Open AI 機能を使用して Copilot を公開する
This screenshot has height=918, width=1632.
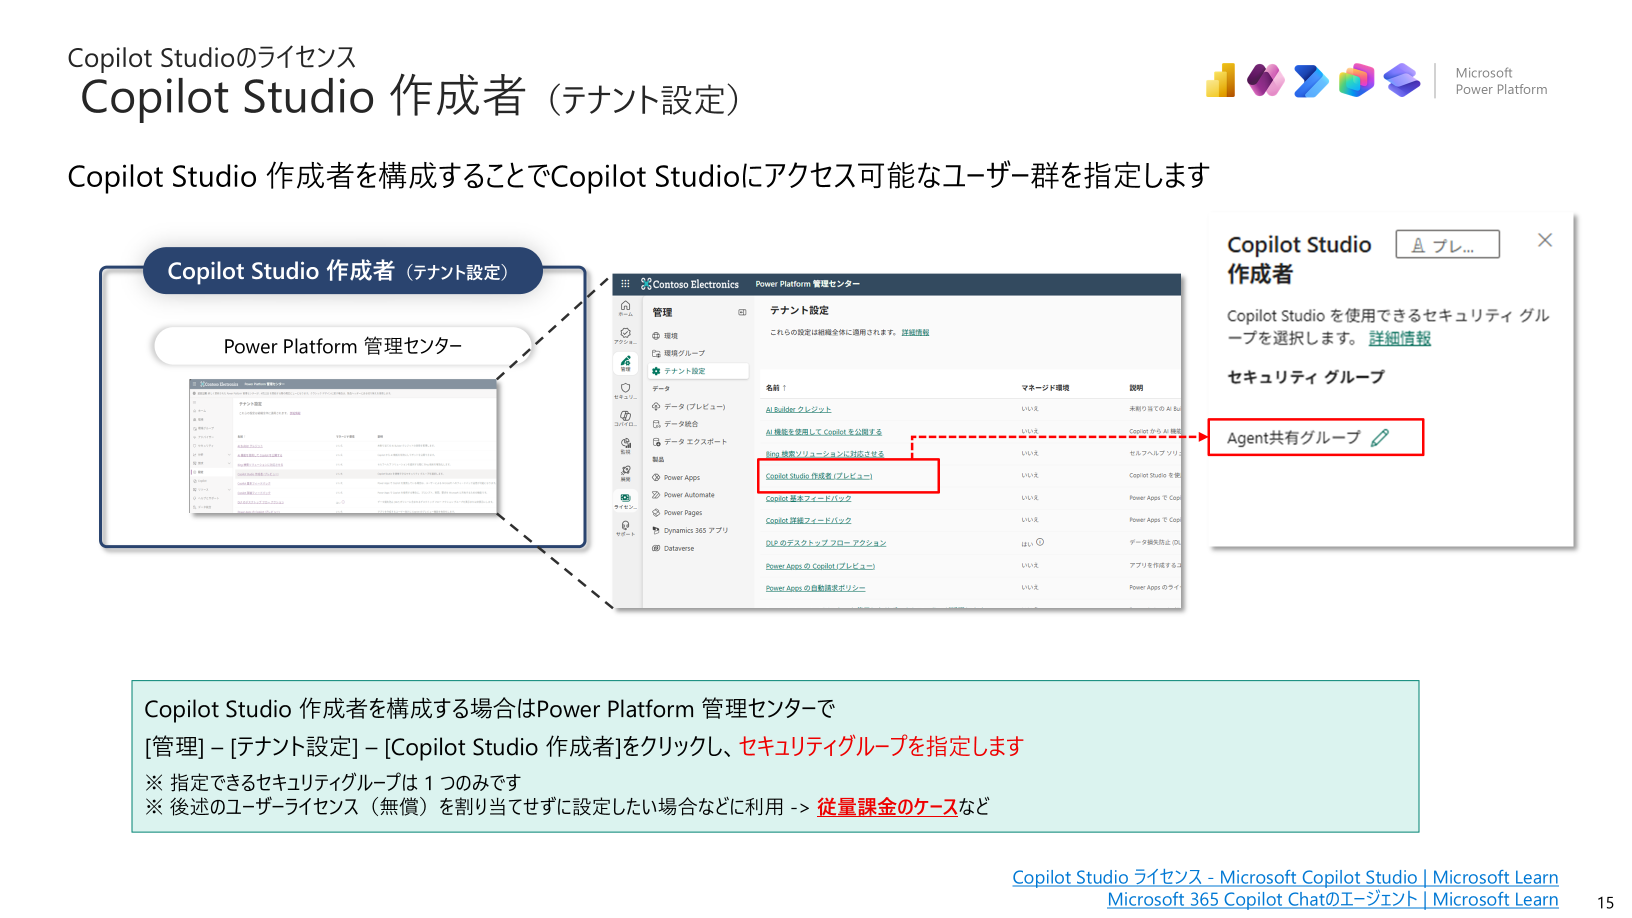(824, 432)
